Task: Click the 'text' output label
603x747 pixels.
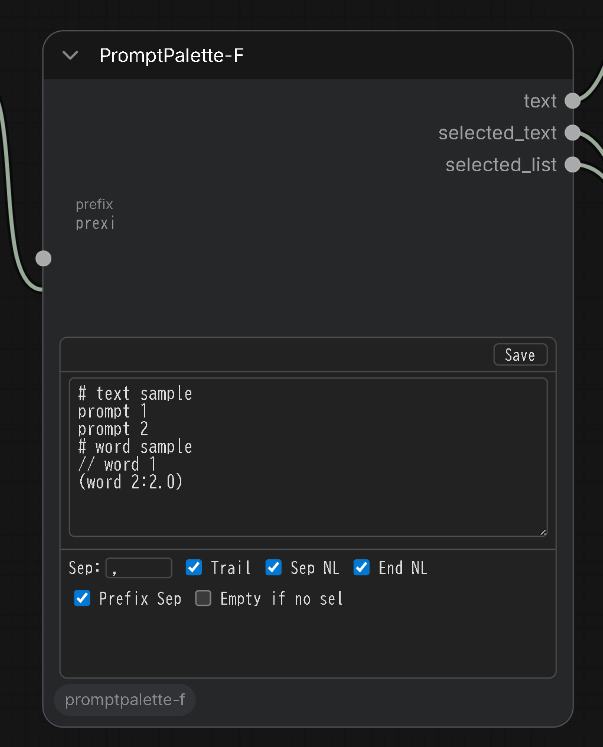Action: point(540,101)
